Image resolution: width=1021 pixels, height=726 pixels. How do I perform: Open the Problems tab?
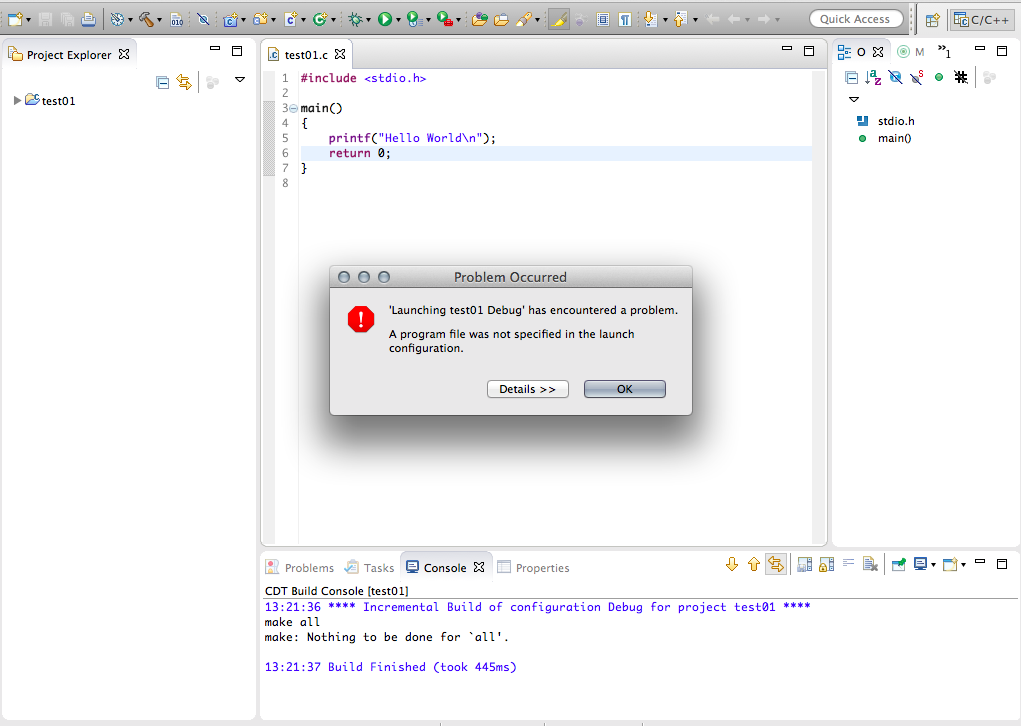tap(300, 568)
